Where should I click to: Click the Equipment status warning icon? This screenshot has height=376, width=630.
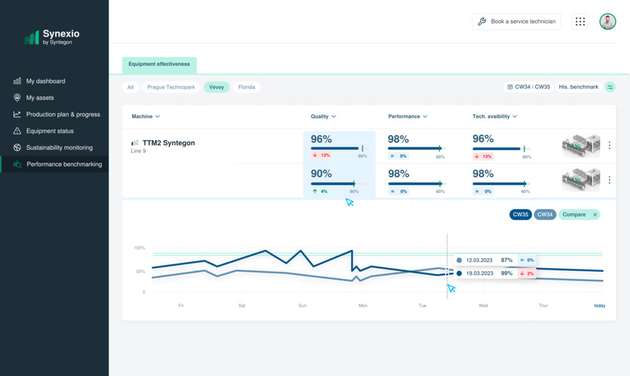tap(17, 131)
